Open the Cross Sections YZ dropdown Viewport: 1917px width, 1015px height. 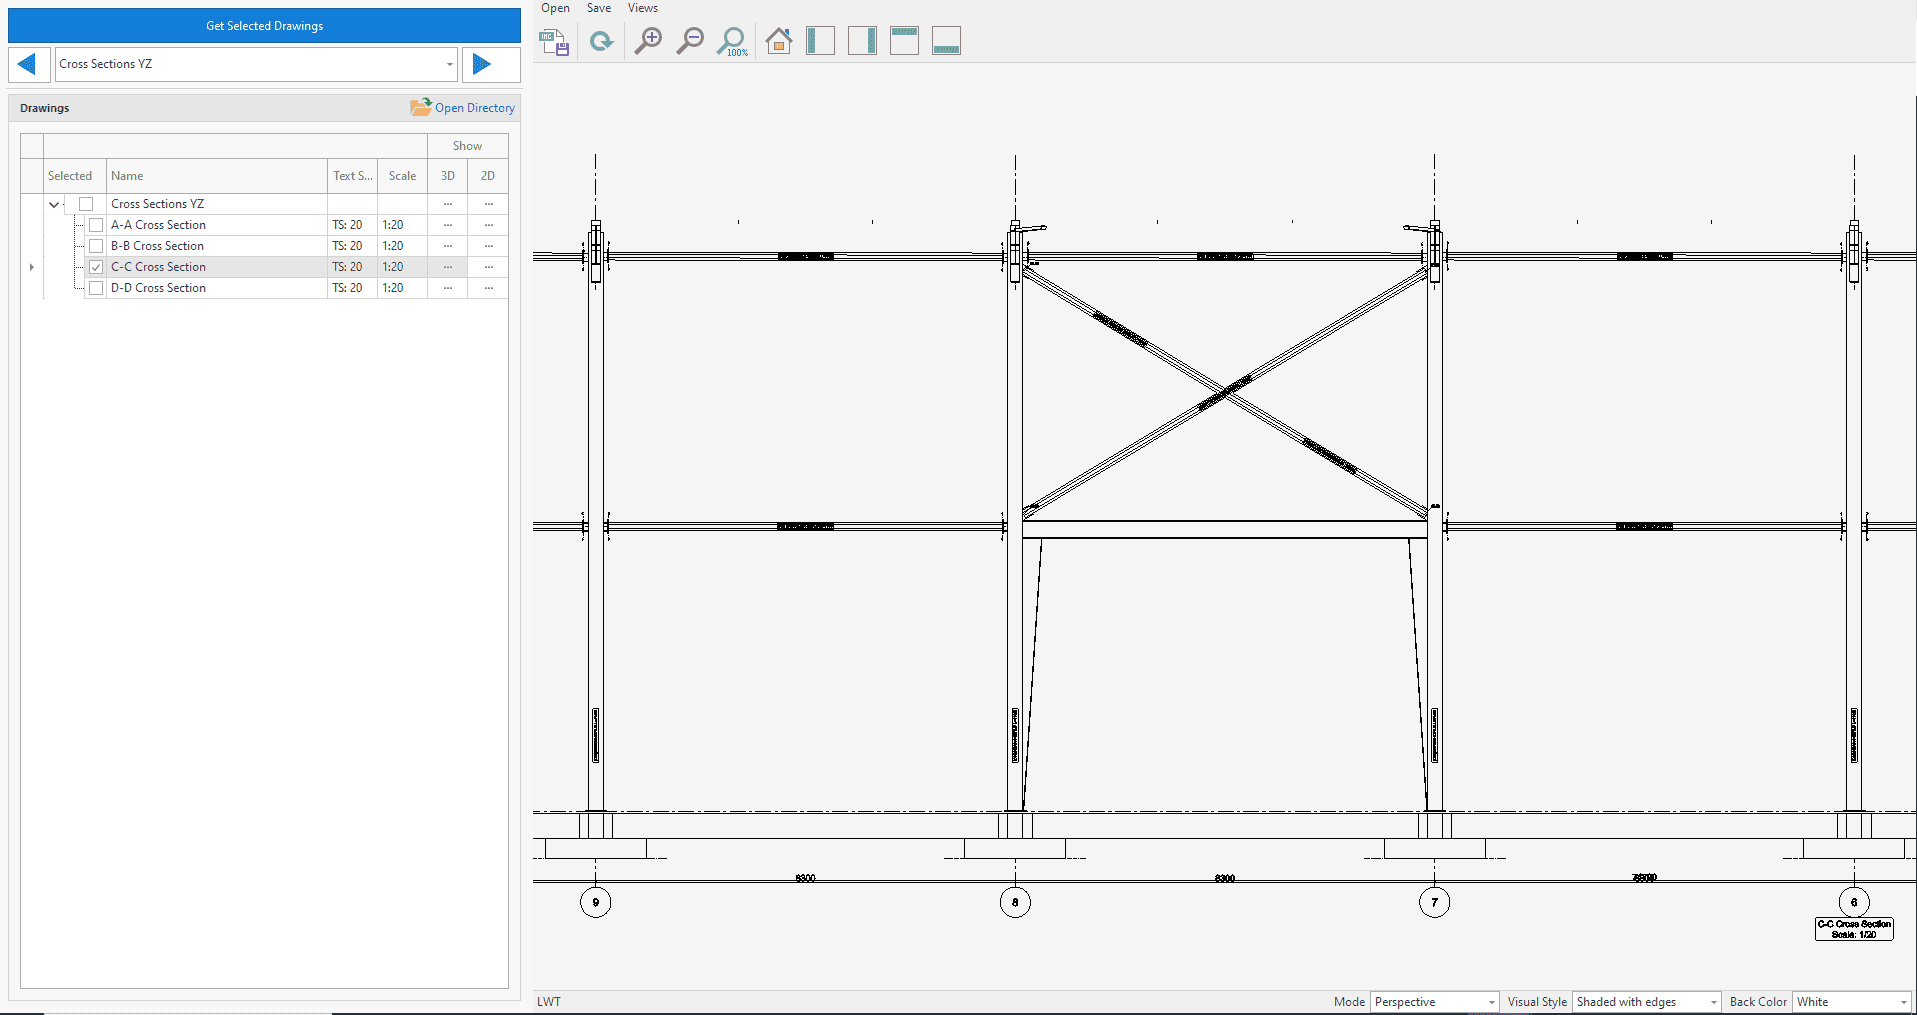[449, 64]
